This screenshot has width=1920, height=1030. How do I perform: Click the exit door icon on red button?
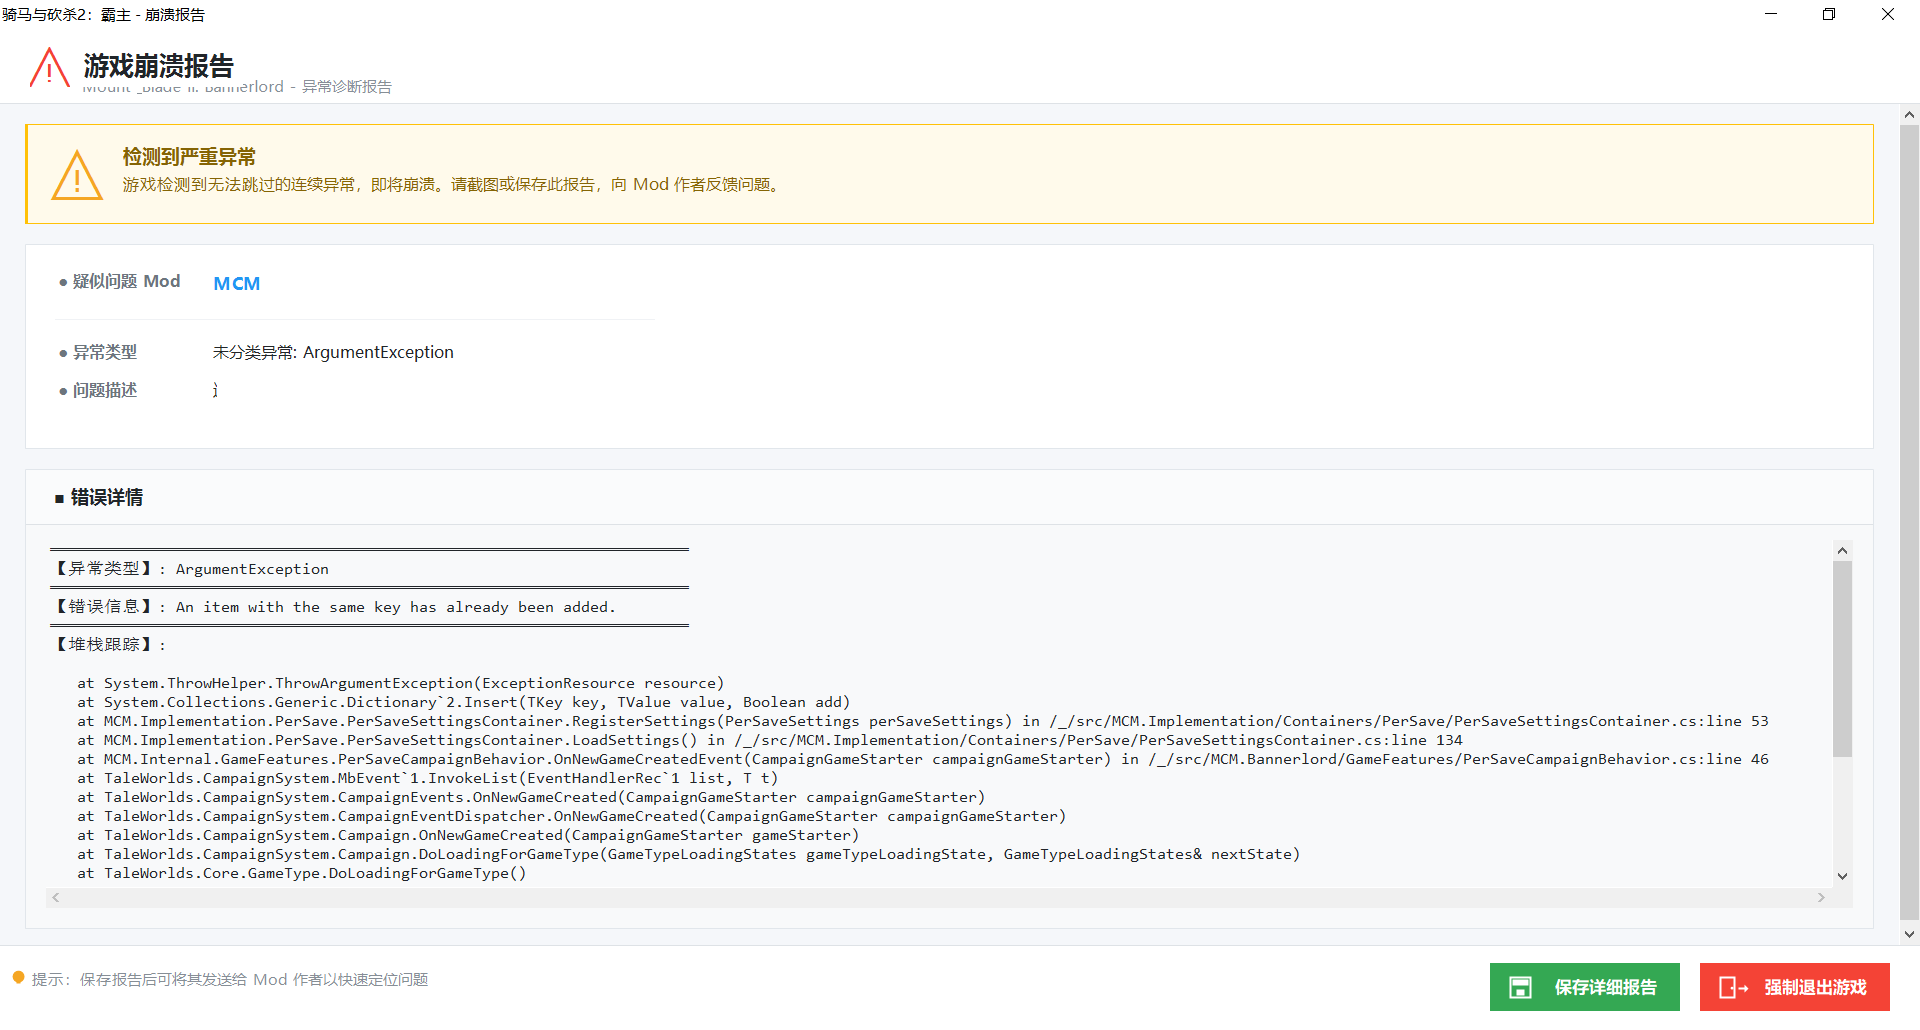click(1729, 987)
